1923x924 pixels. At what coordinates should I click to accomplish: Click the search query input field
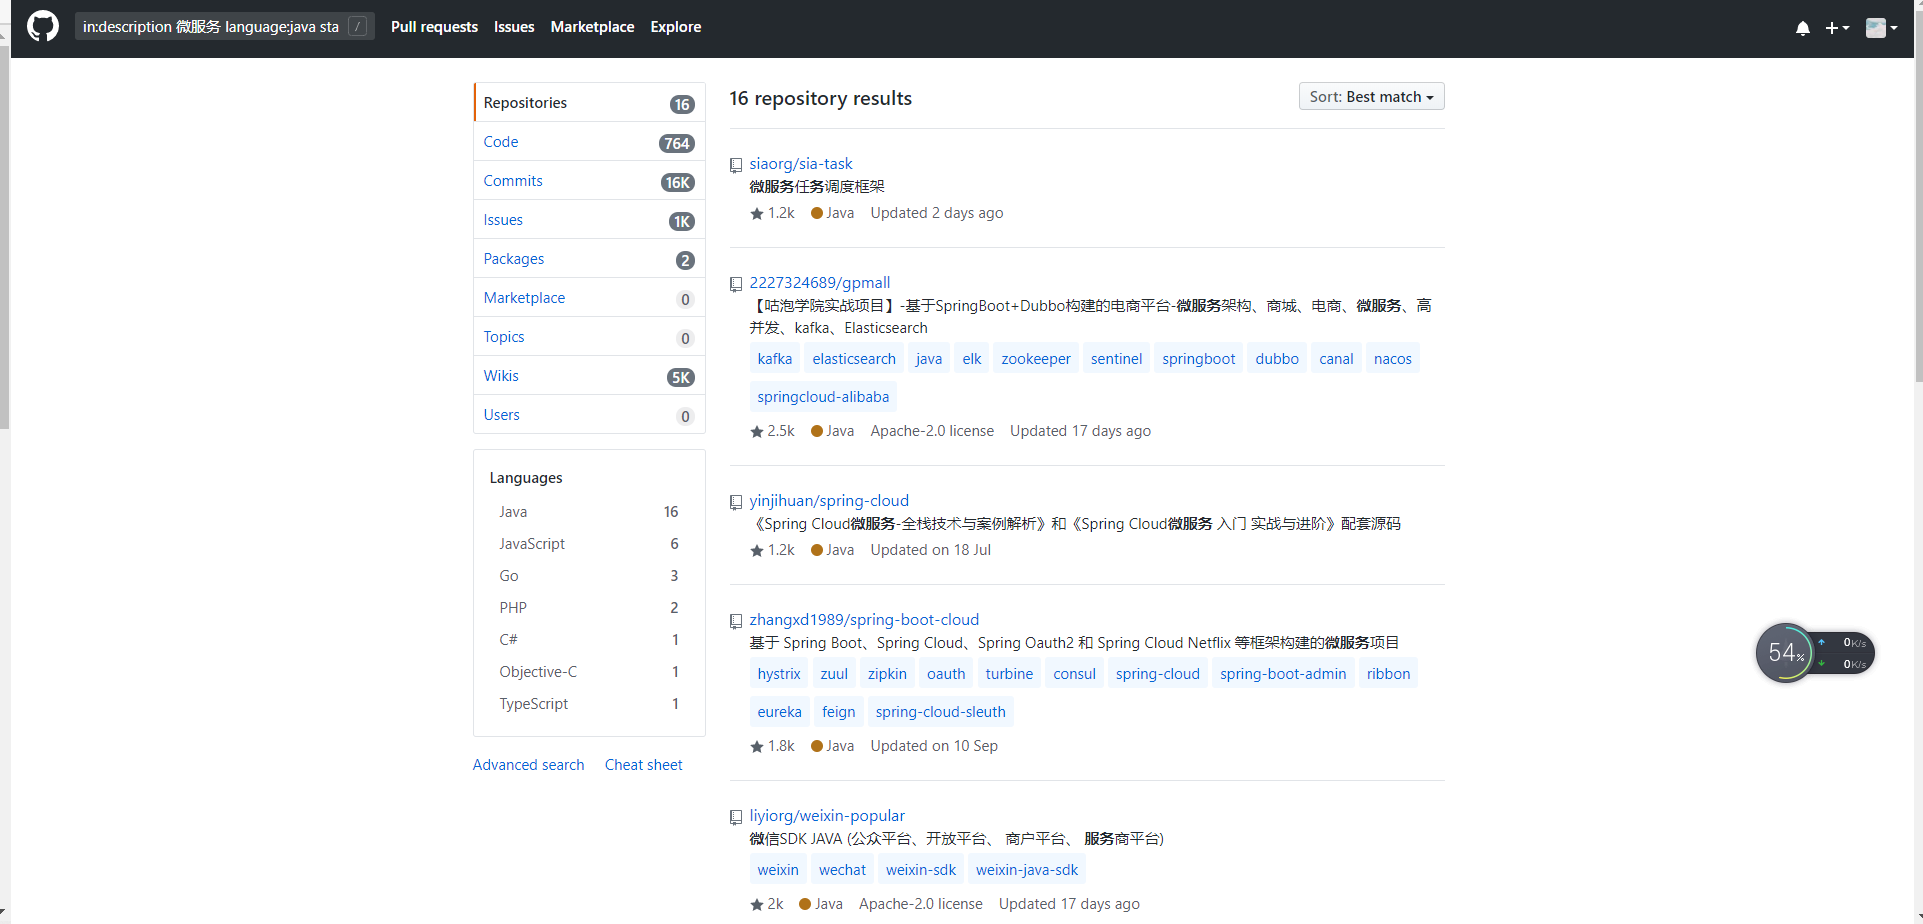(x=211, y=27)
